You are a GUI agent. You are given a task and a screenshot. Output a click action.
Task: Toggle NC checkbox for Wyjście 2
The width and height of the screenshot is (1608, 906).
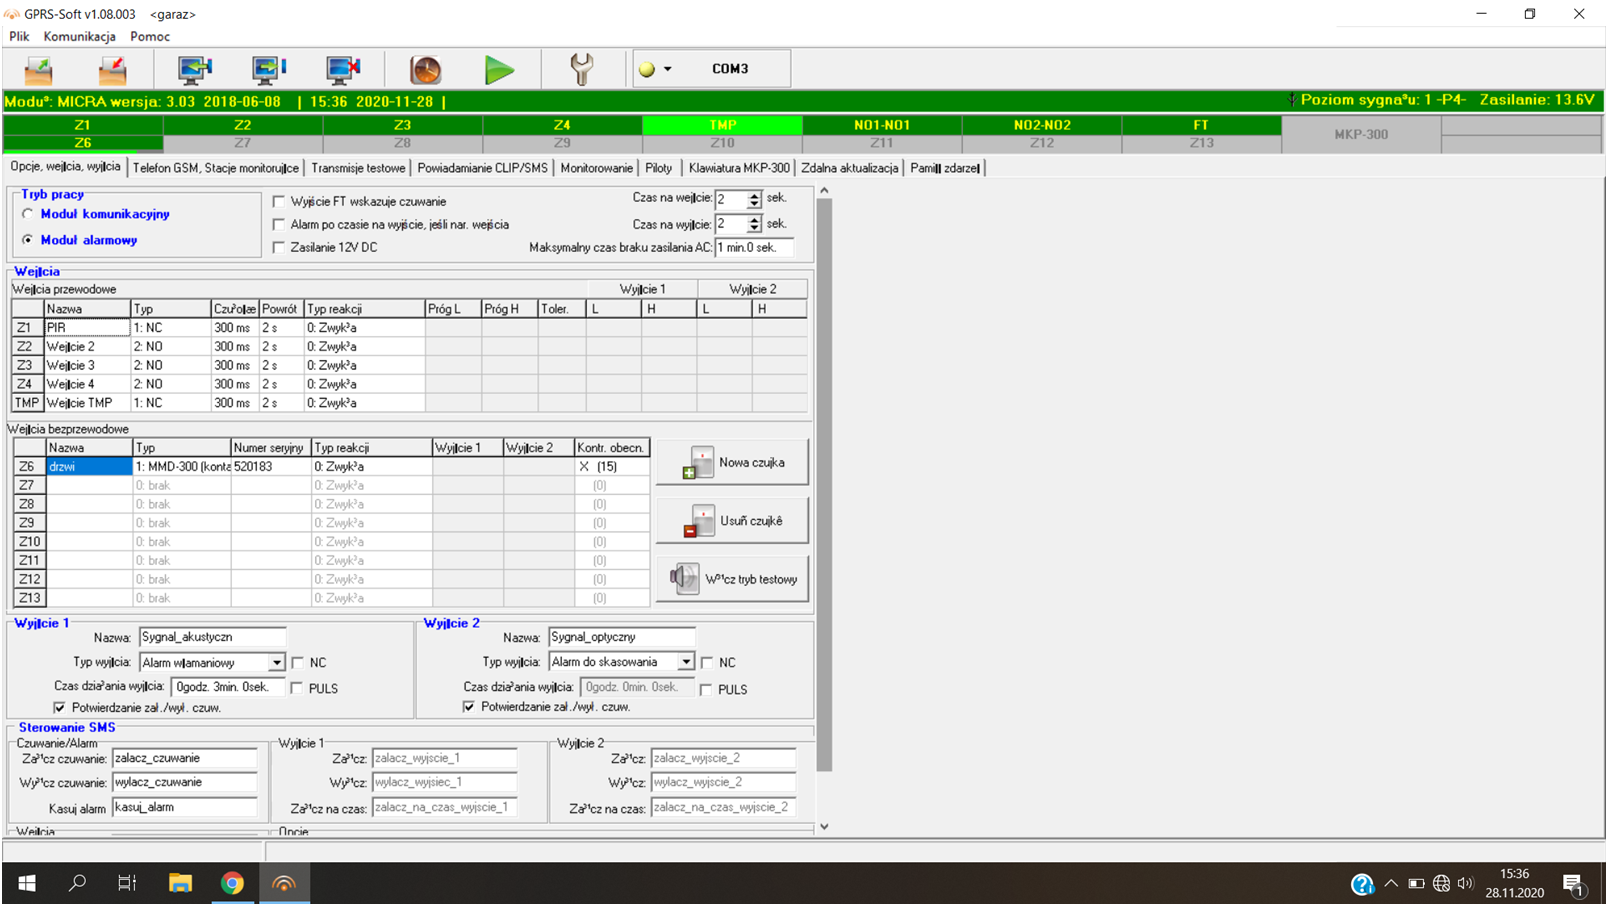coord(707,662)
